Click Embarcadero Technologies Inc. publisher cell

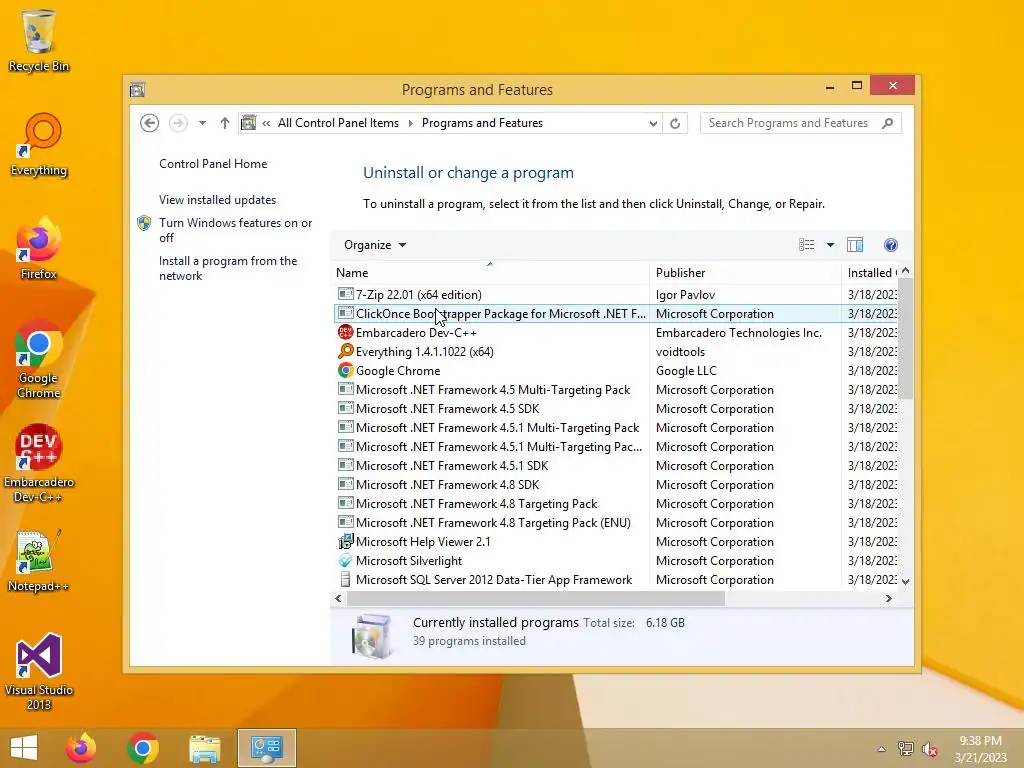coord(739,332)
